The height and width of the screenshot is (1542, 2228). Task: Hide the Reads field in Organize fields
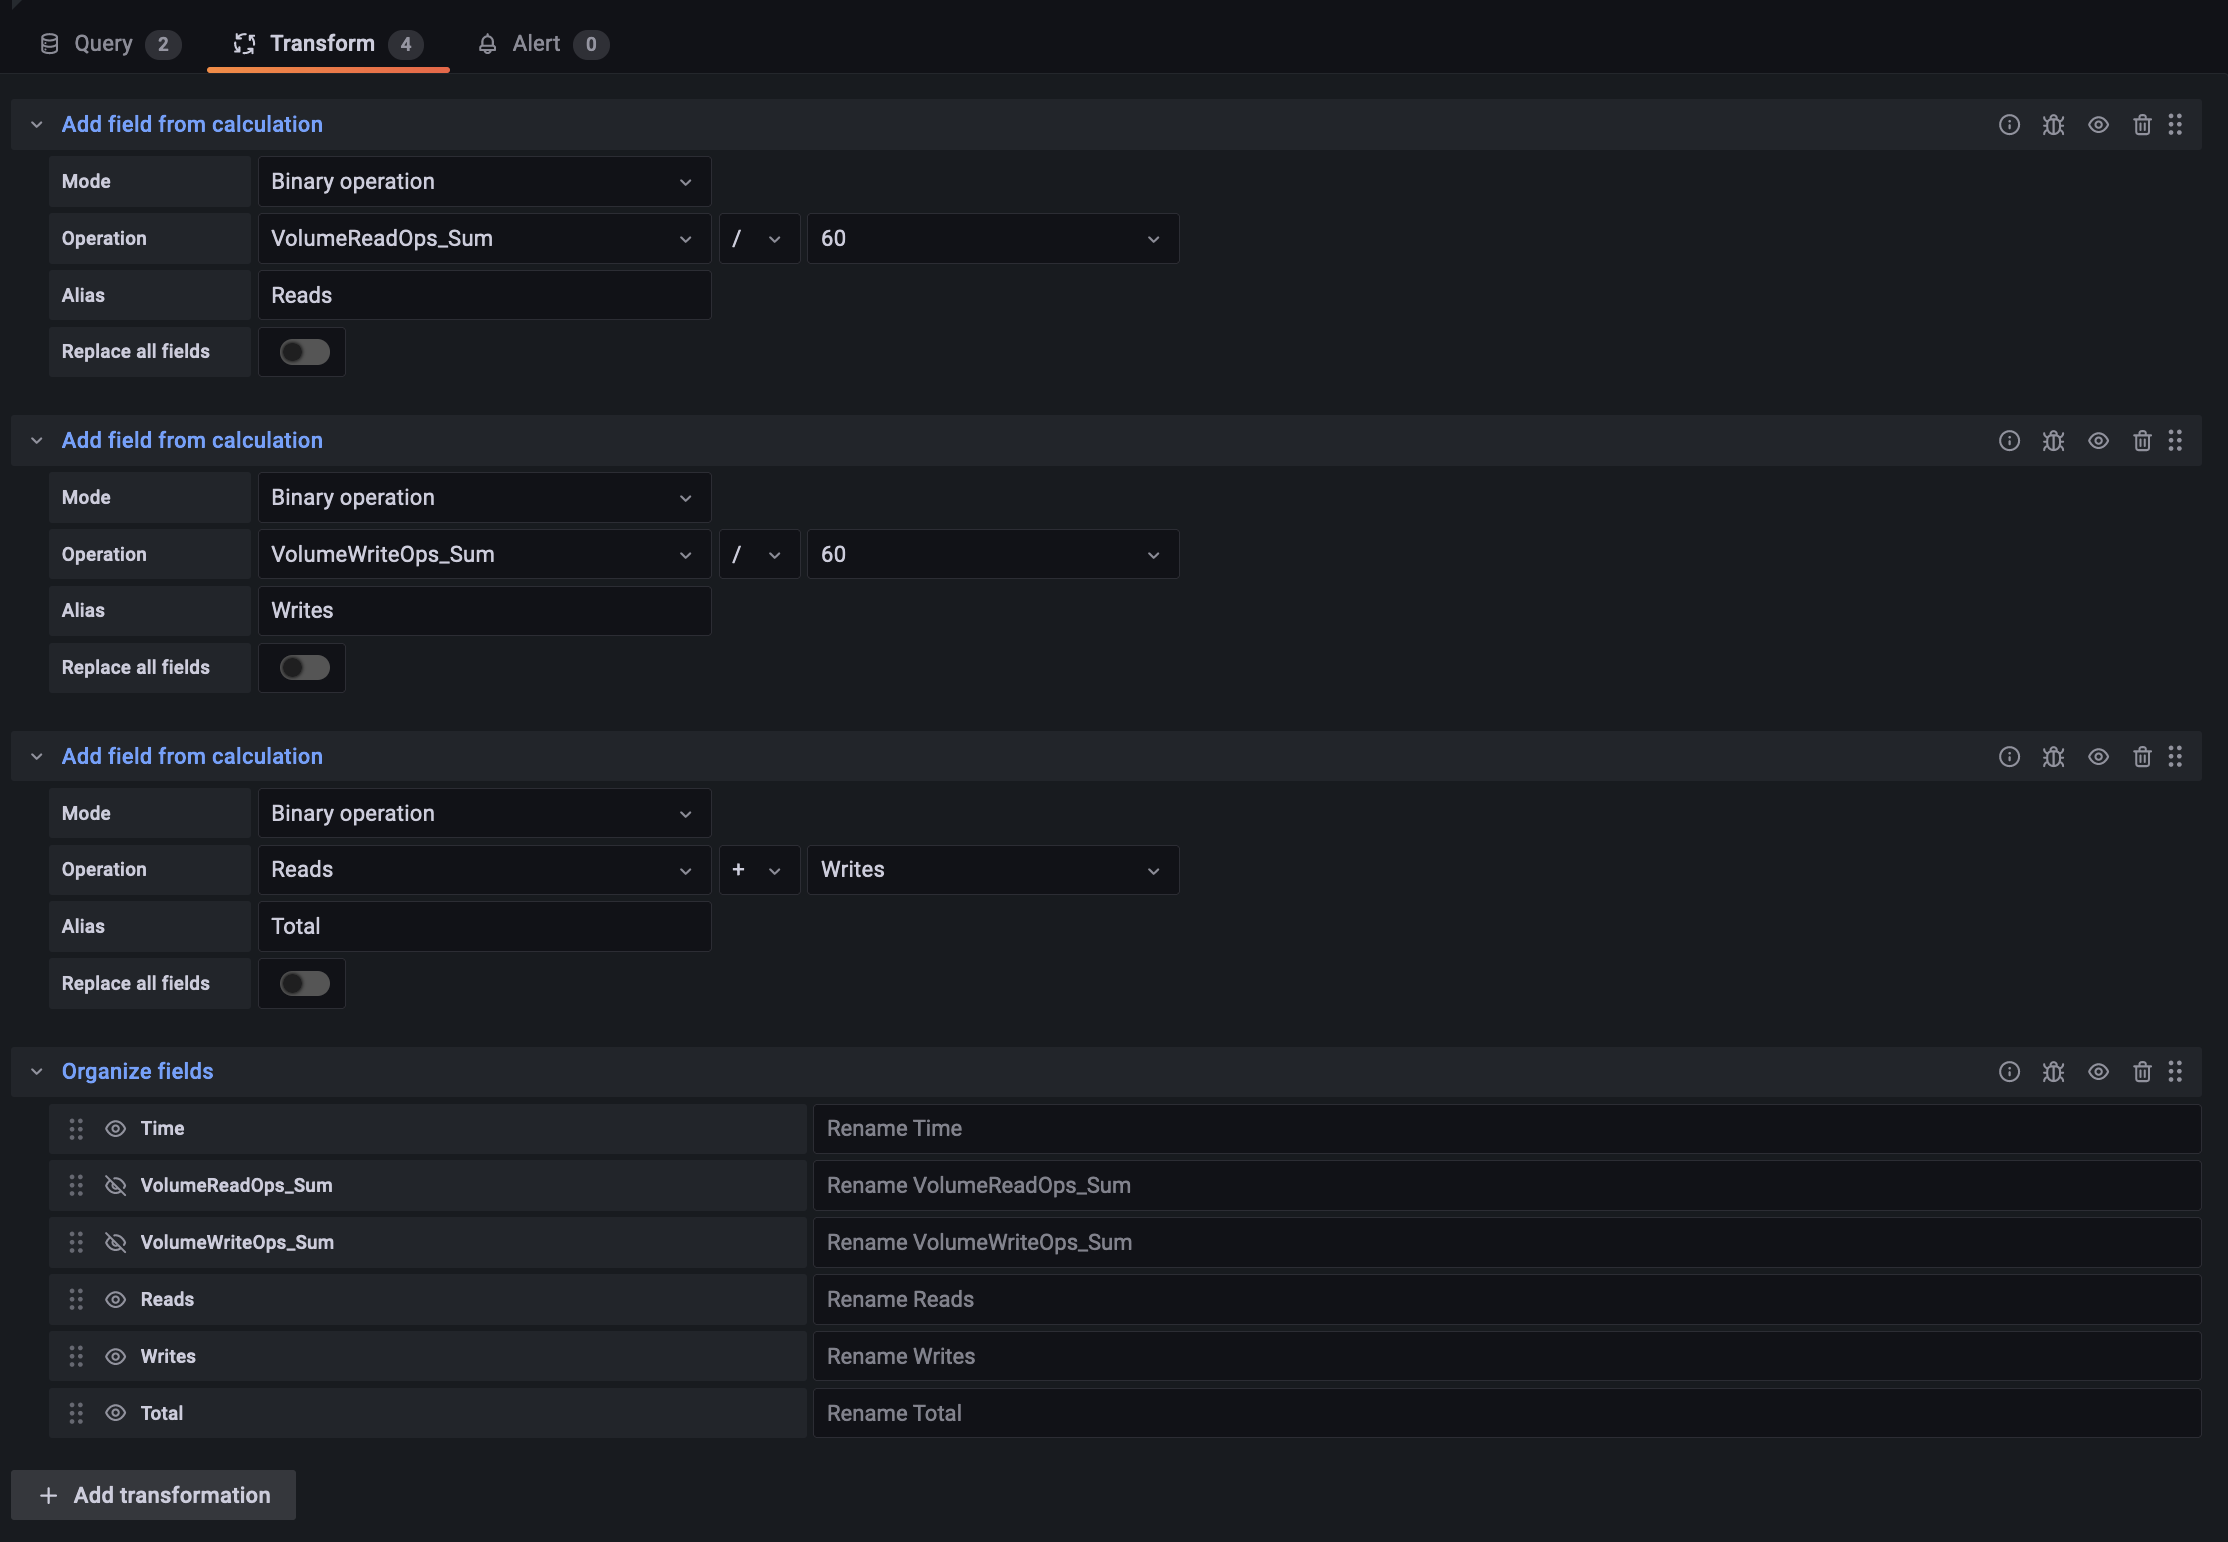coord(115,1299)
